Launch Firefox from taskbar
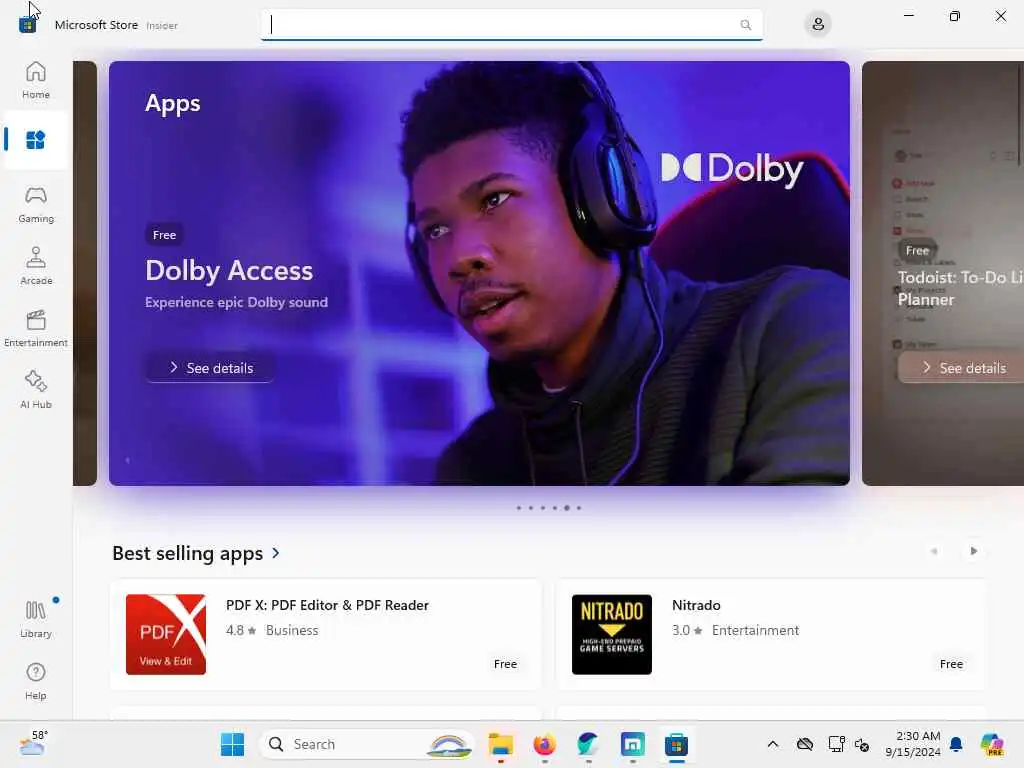Screen dimensions: 1024x768 click(x=545, y=744)
